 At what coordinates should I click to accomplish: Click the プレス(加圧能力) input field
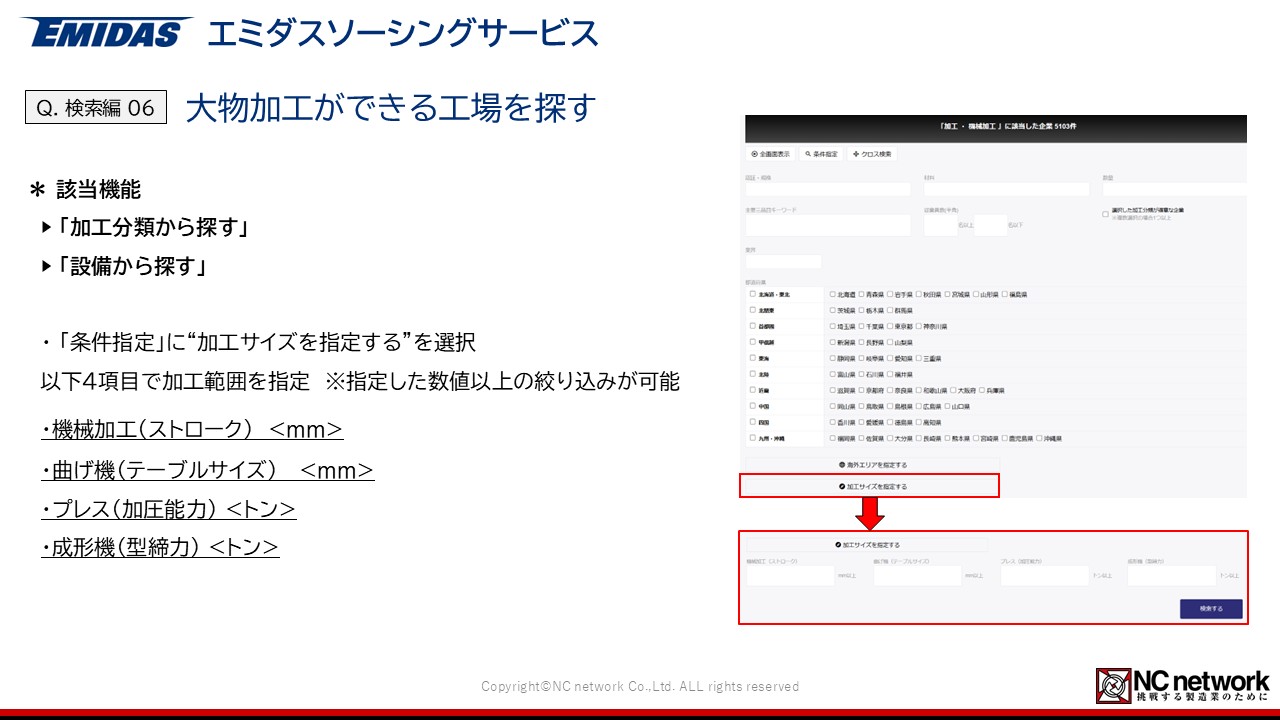1044,576
